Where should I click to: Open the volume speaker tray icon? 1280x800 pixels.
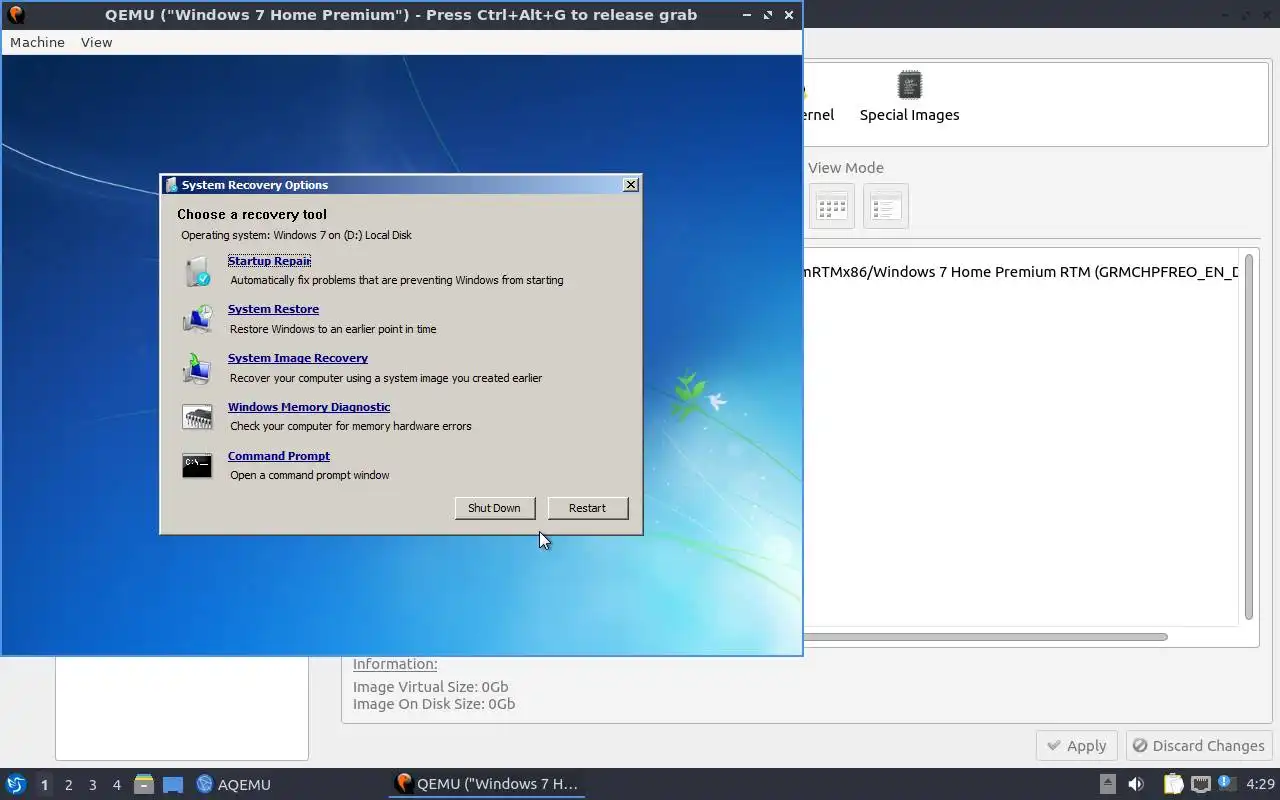(x=1136, y=784)
